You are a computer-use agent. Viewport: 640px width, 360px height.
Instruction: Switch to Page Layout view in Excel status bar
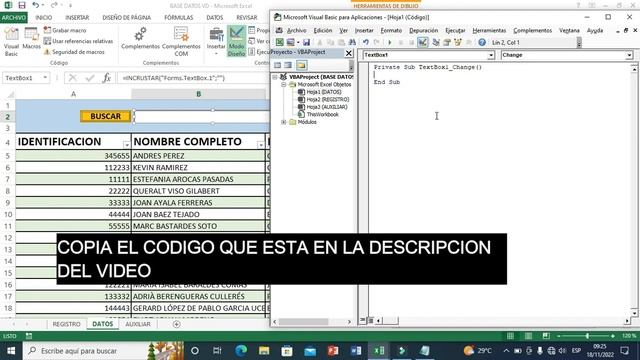tap(528, 336)
